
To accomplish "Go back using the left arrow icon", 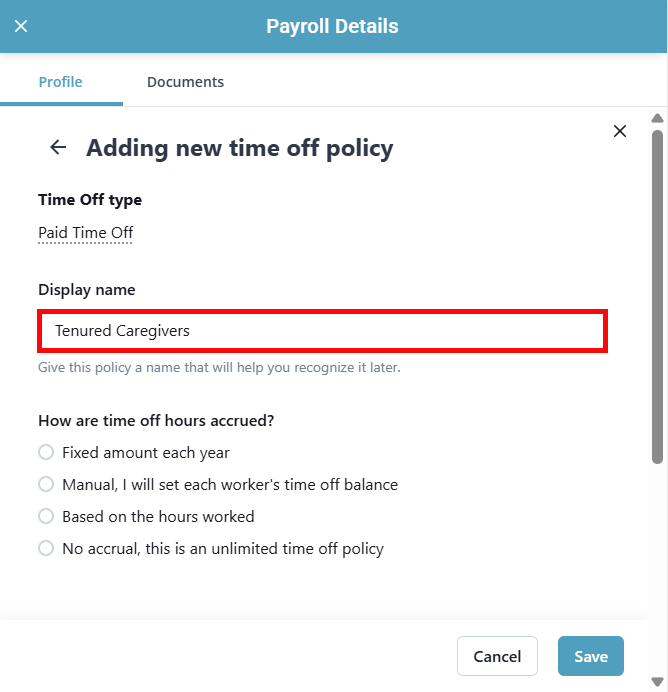I will [x=58, y=148].
